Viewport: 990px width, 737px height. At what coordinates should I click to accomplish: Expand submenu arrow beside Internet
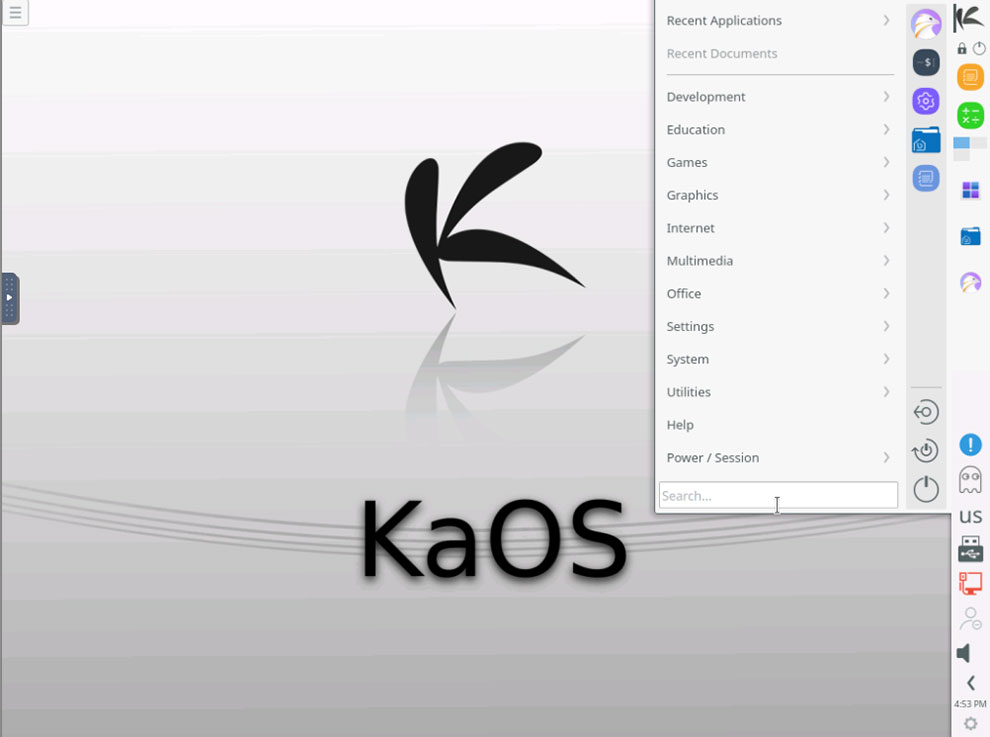point(886,227)
